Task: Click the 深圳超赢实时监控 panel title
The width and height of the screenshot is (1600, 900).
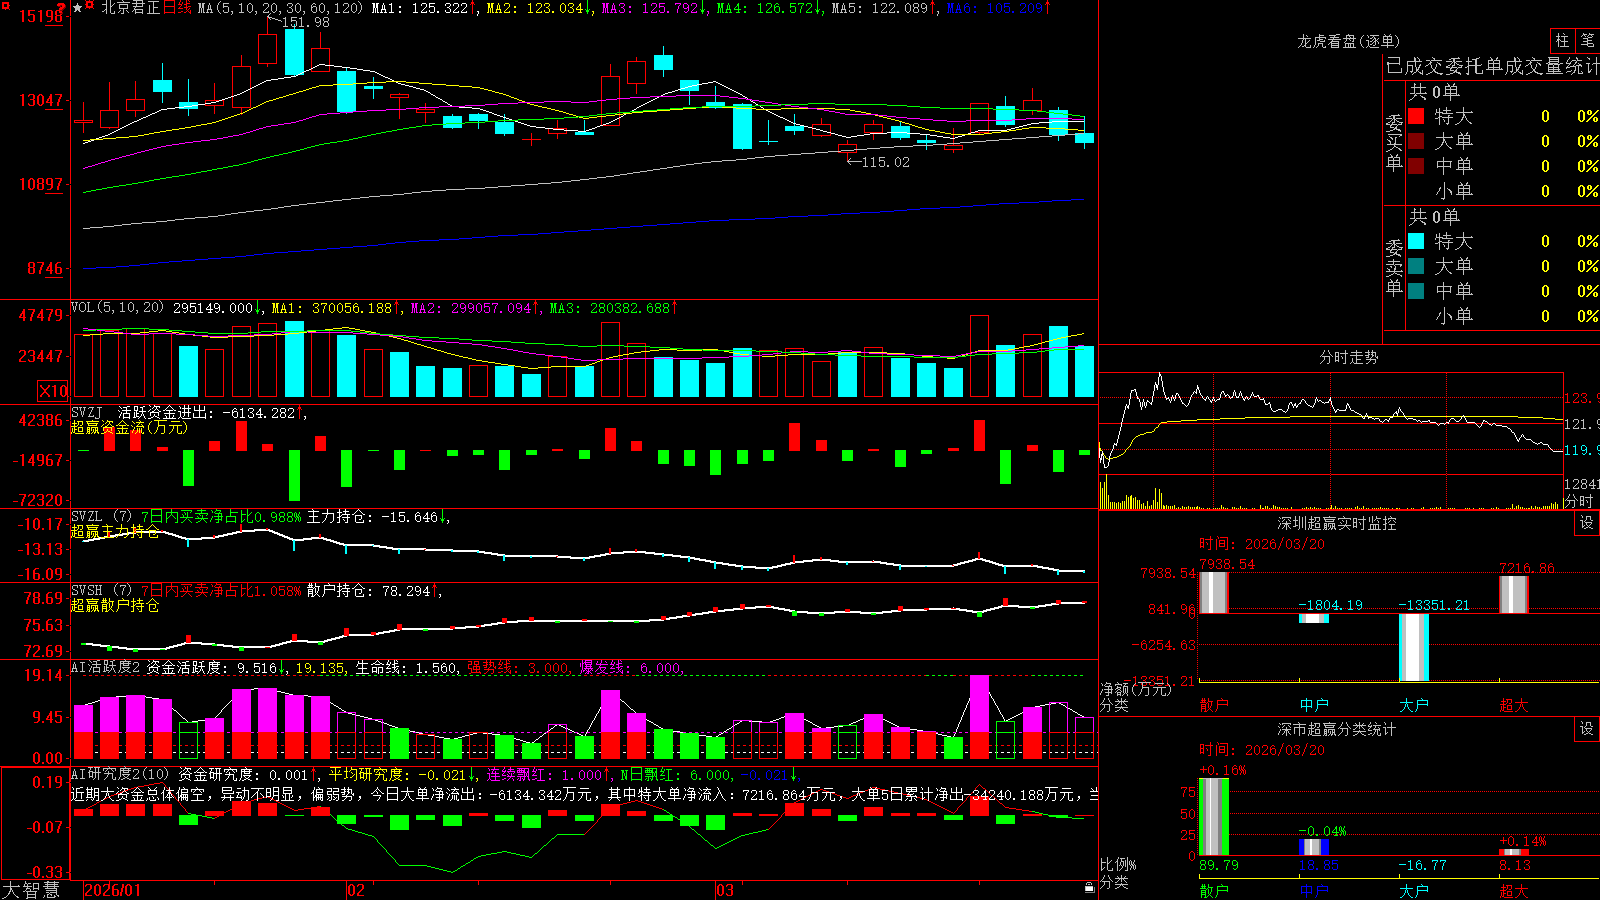Action: click(x=1337, y=523)
